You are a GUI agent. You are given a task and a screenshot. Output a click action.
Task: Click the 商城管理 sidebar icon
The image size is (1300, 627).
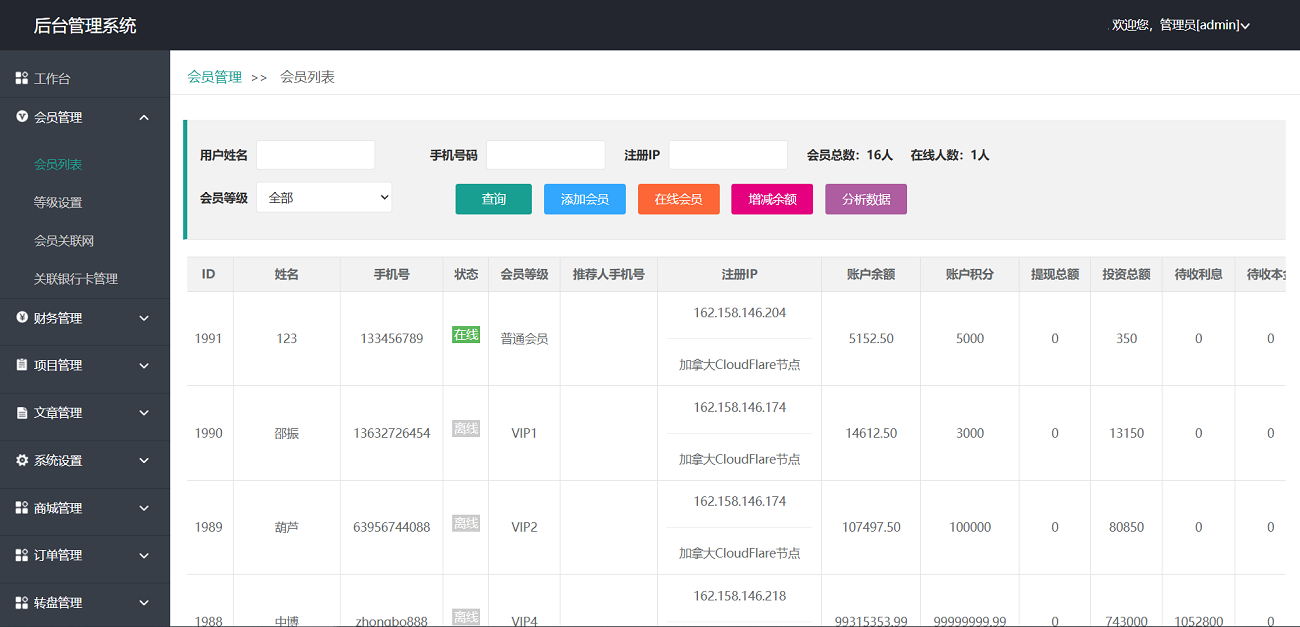click(22, 508)
